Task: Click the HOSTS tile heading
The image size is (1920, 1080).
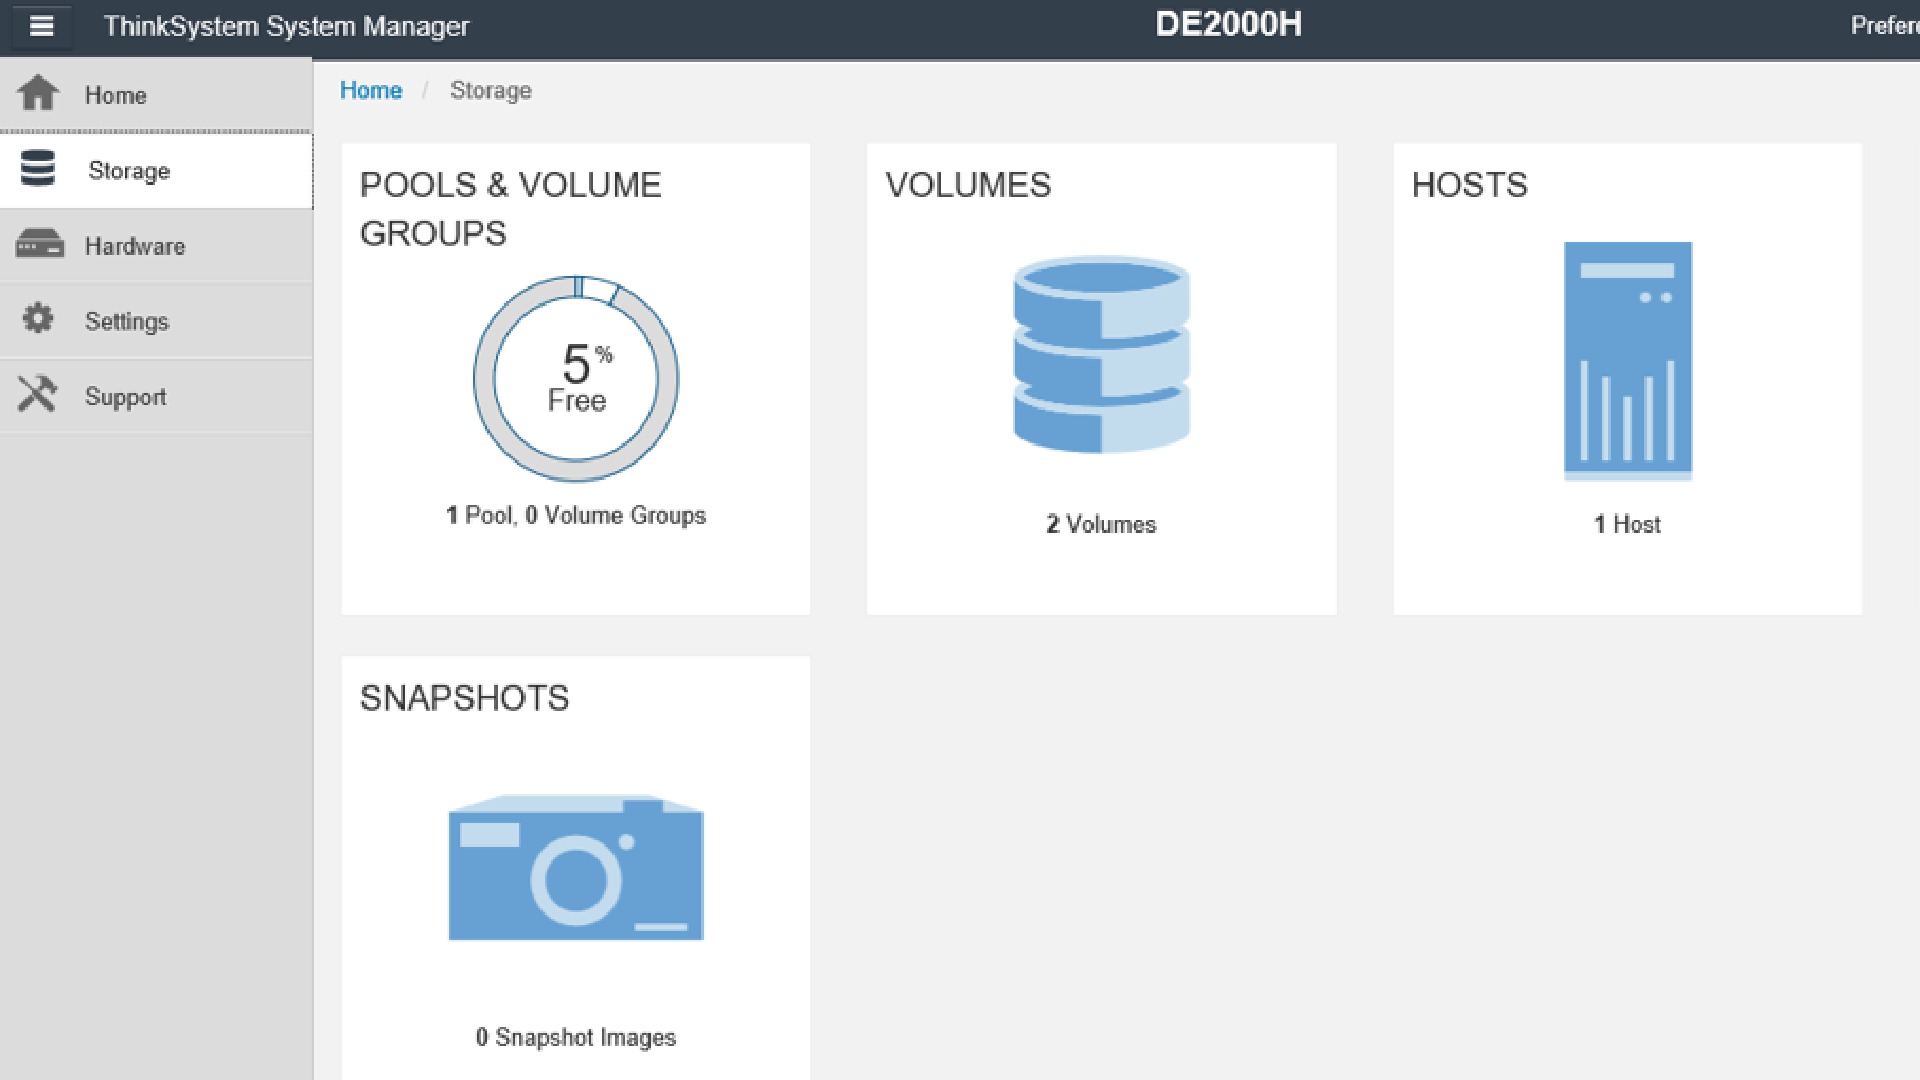Action: (x=1470, y=185)
